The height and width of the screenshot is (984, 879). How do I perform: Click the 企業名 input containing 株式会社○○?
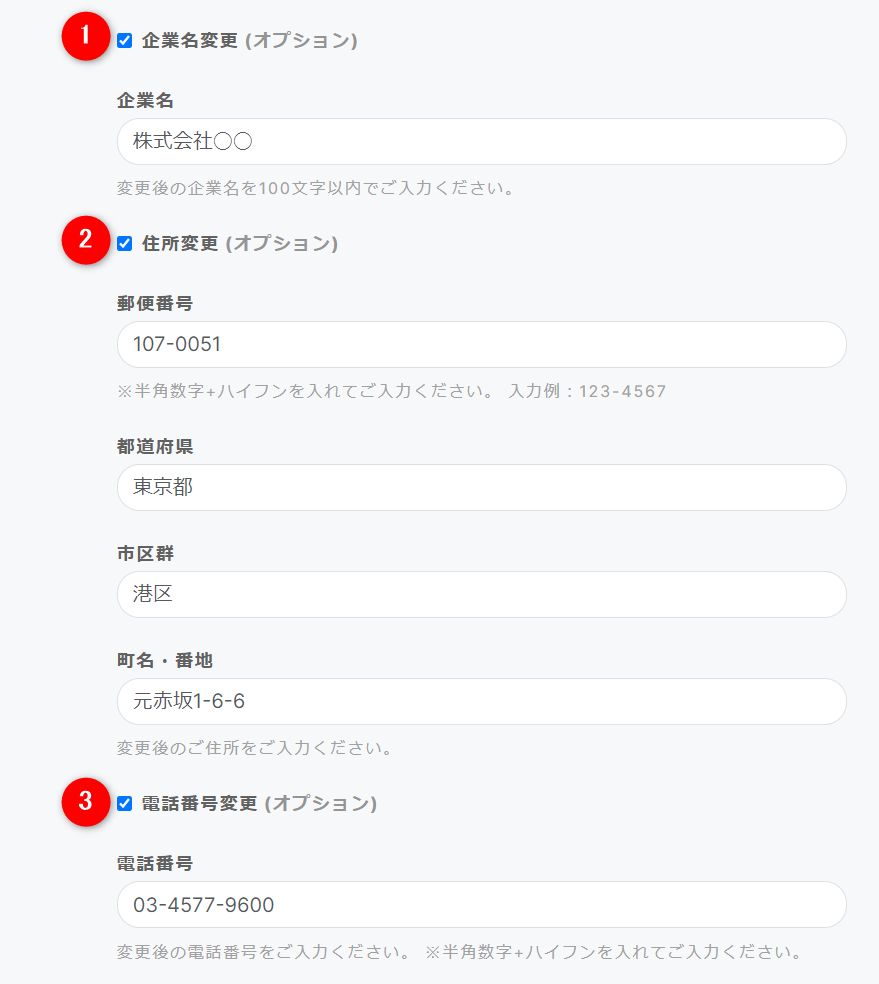point(481,142)
